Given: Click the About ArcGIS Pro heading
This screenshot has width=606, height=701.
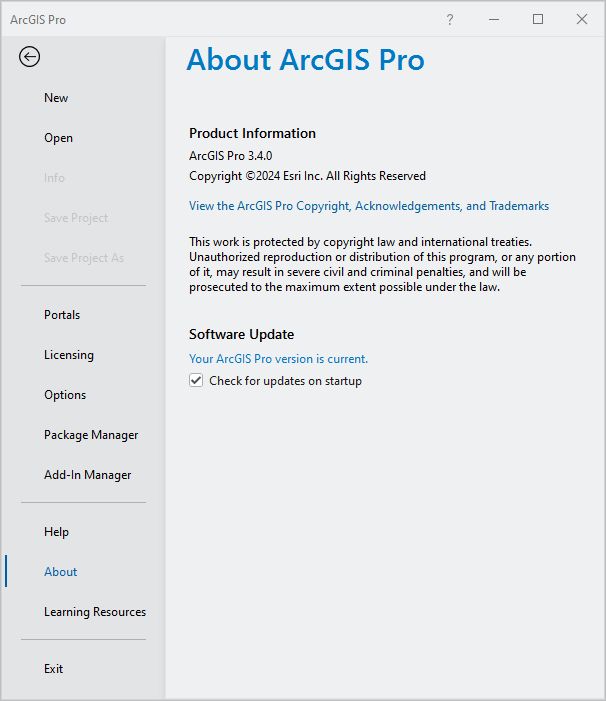Looking at the screenshot, I should coord(305,60).
